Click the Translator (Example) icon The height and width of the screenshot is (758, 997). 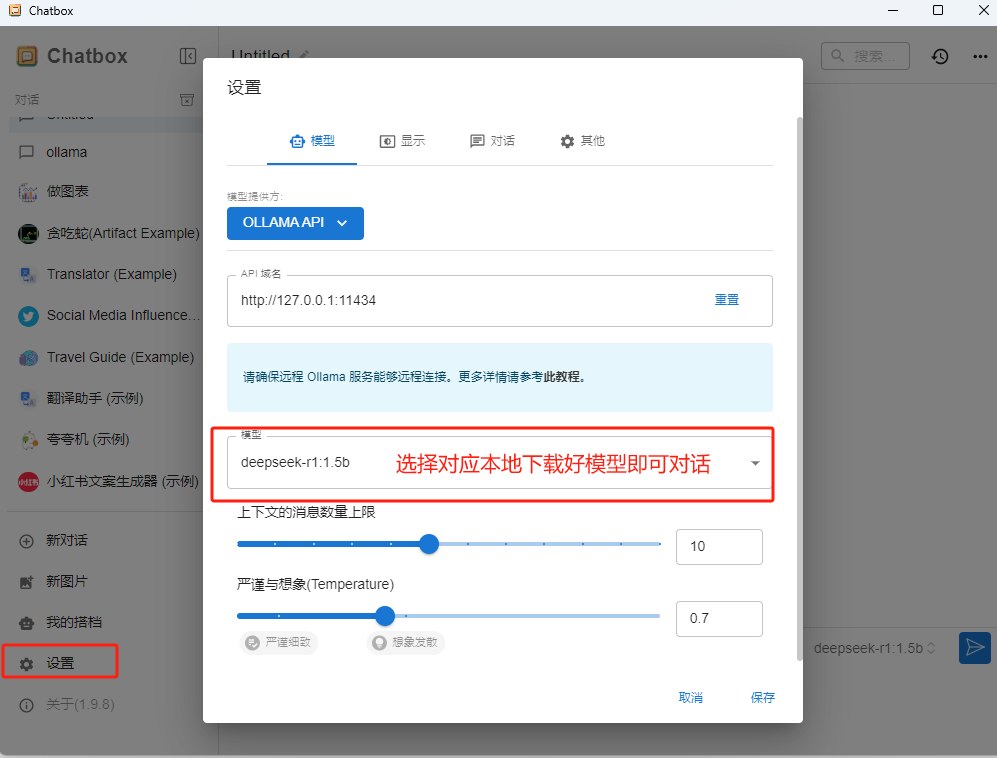pyautogui.click(x=27, y=275)
